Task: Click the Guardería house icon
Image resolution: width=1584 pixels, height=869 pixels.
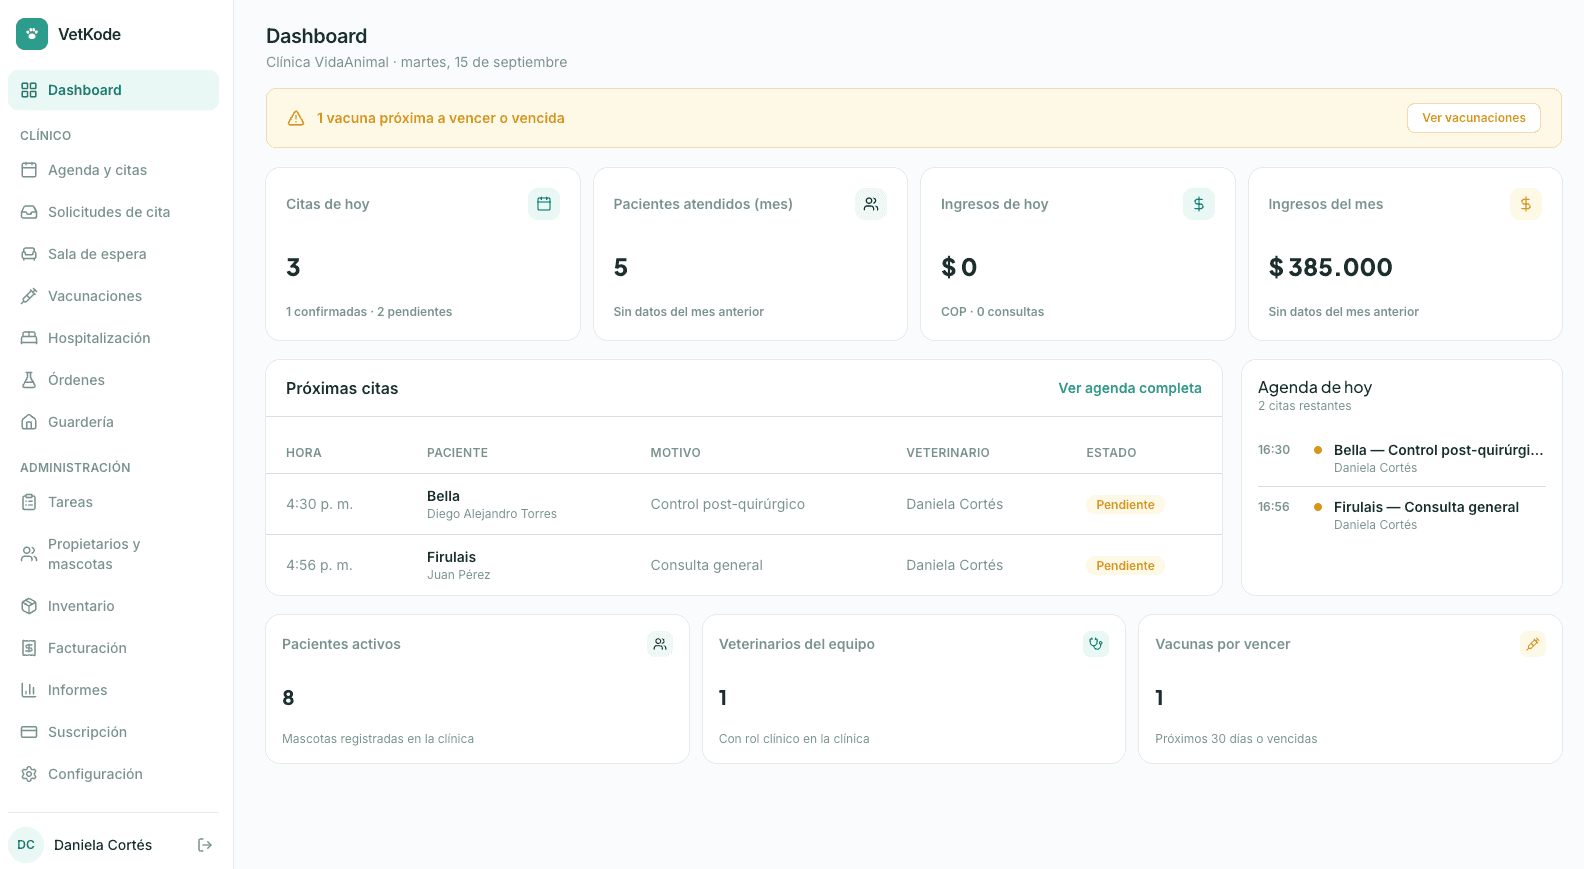Action: pyautogui.click(x=29, y=422)
